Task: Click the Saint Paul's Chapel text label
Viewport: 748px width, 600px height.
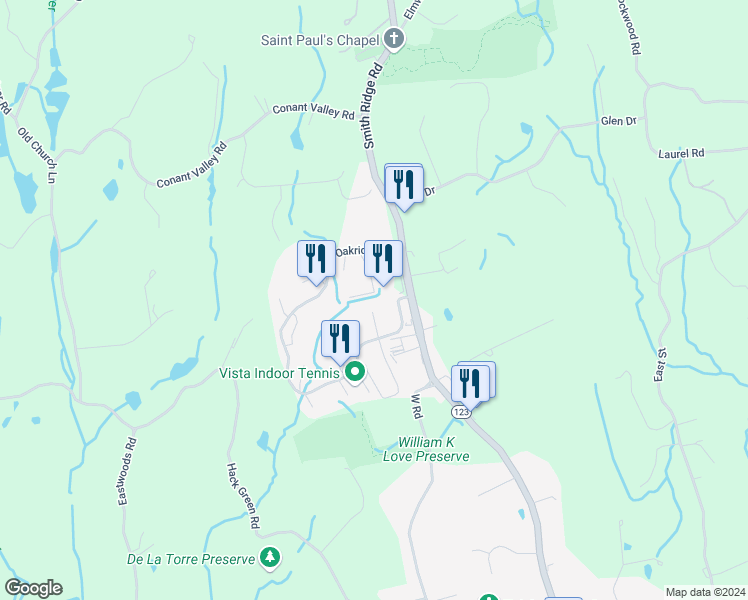Action: [320, 40]
